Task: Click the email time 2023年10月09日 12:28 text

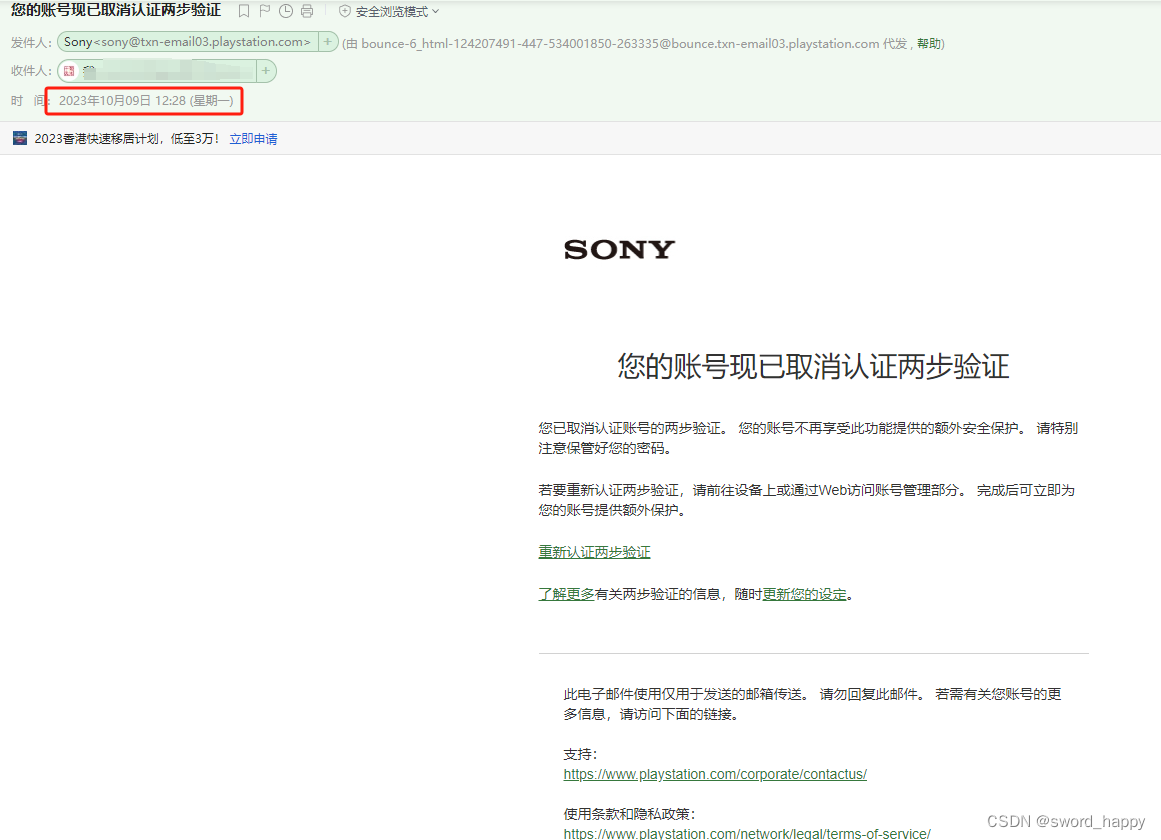Action: (x=146, y=101)
